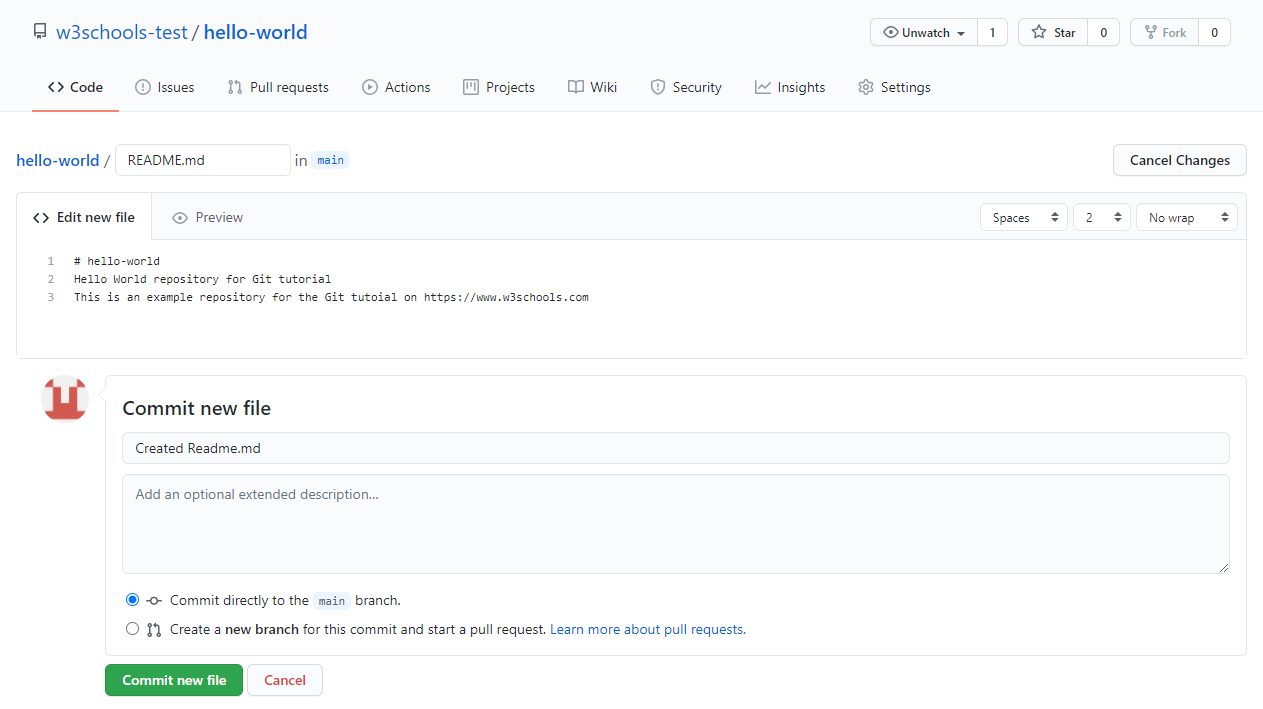Screen dimensions: 1263x709
Task: Click the Settings gear icon
Action: click(x=865, y=87)
